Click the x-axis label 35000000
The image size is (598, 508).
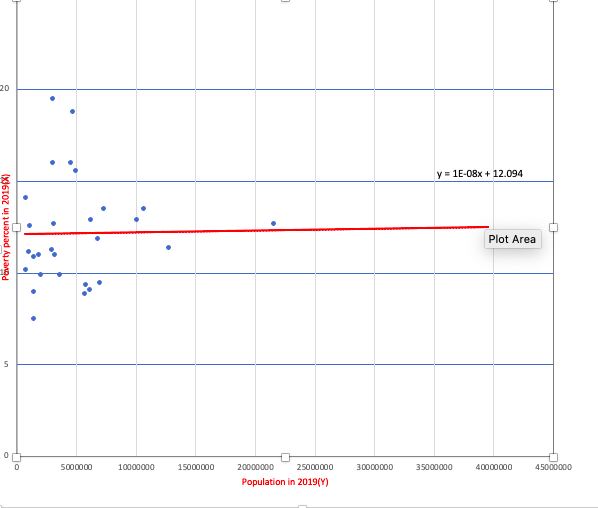pyautogui.click(x=434, y=467)
